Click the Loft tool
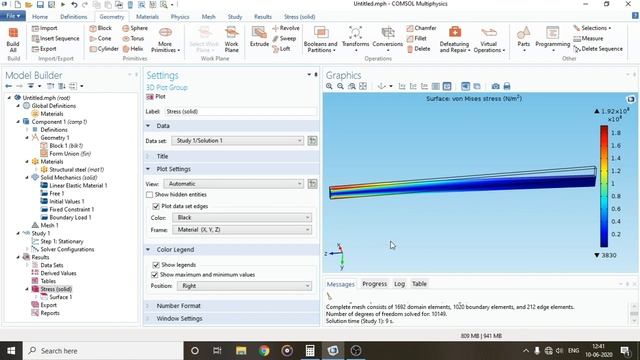The width and height of the screenshot is (640, 360). coord(281,49)
